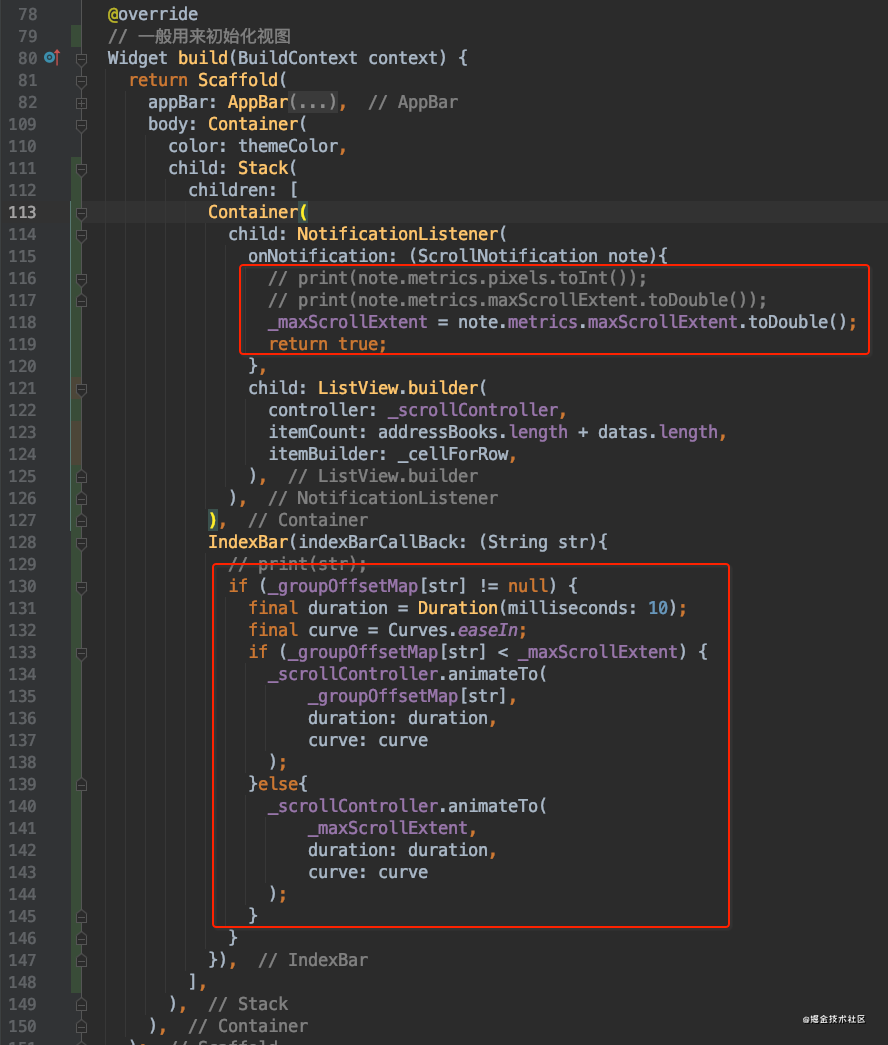Click the Chinese comment on line 79
The width and height of the screenshot is (888, 1045).
click(x=199, y=36)
